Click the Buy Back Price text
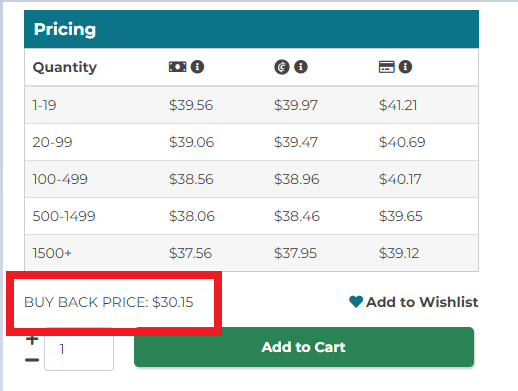 pyautogui.click(x=109, y=302)
